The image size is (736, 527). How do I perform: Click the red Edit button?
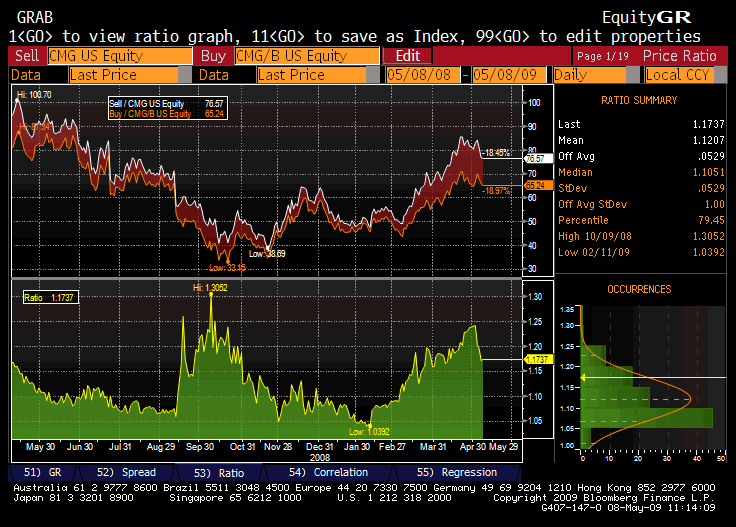coord(407,56)
